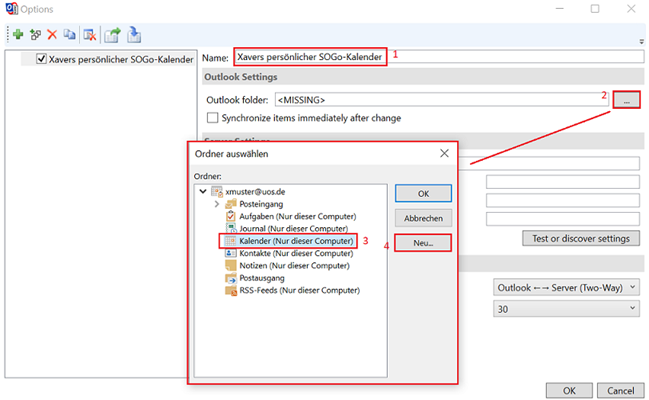Expand the Posteingang folder
Screen dimensions: 649x400
217,203
